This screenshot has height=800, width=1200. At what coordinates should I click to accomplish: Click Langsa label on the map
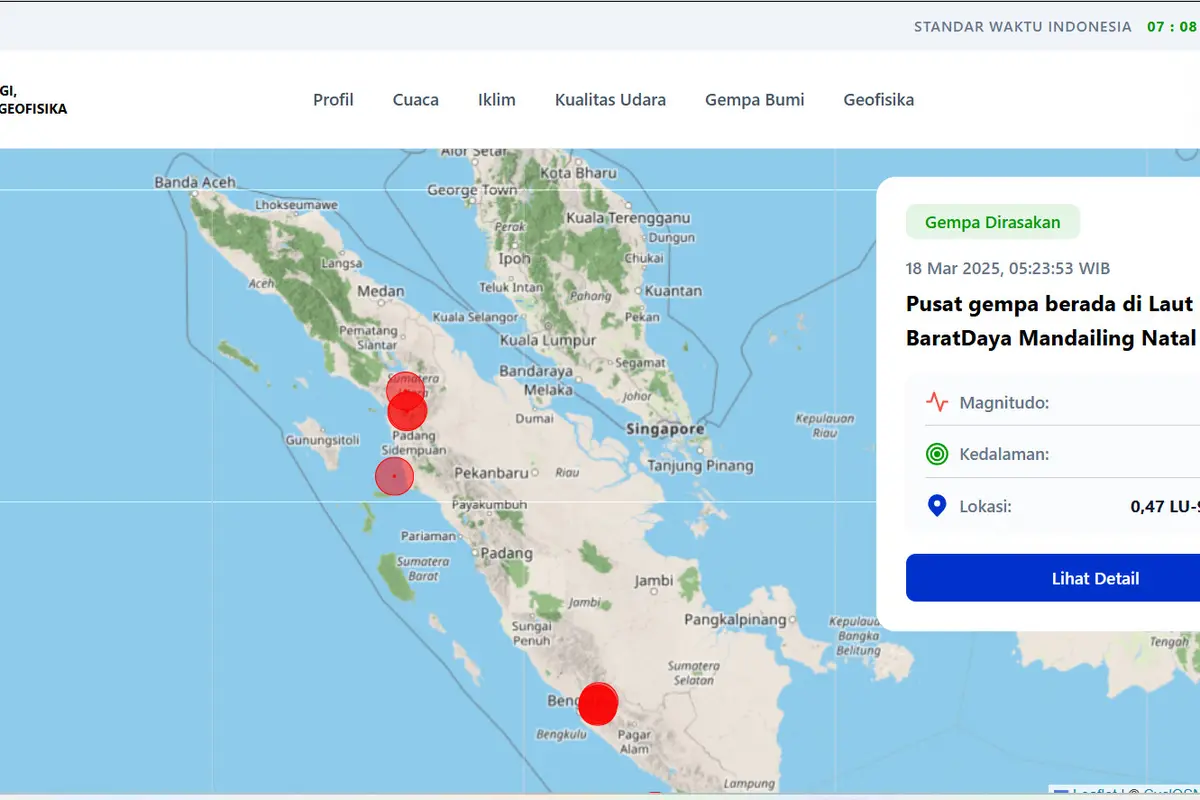pos(341,264)
